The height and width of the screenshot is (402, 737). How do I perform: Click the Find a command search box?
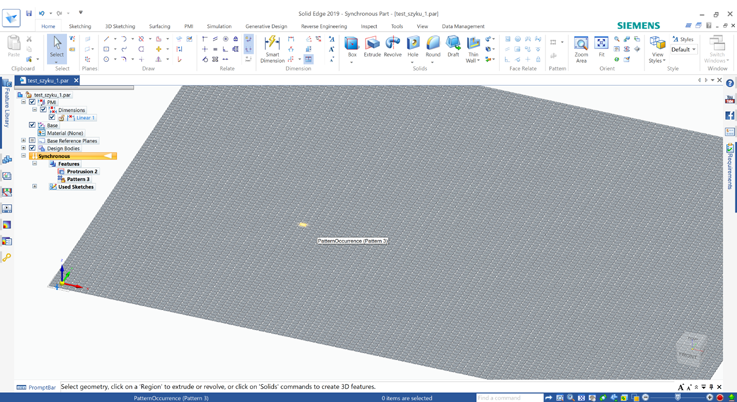(x=510, y=398)
